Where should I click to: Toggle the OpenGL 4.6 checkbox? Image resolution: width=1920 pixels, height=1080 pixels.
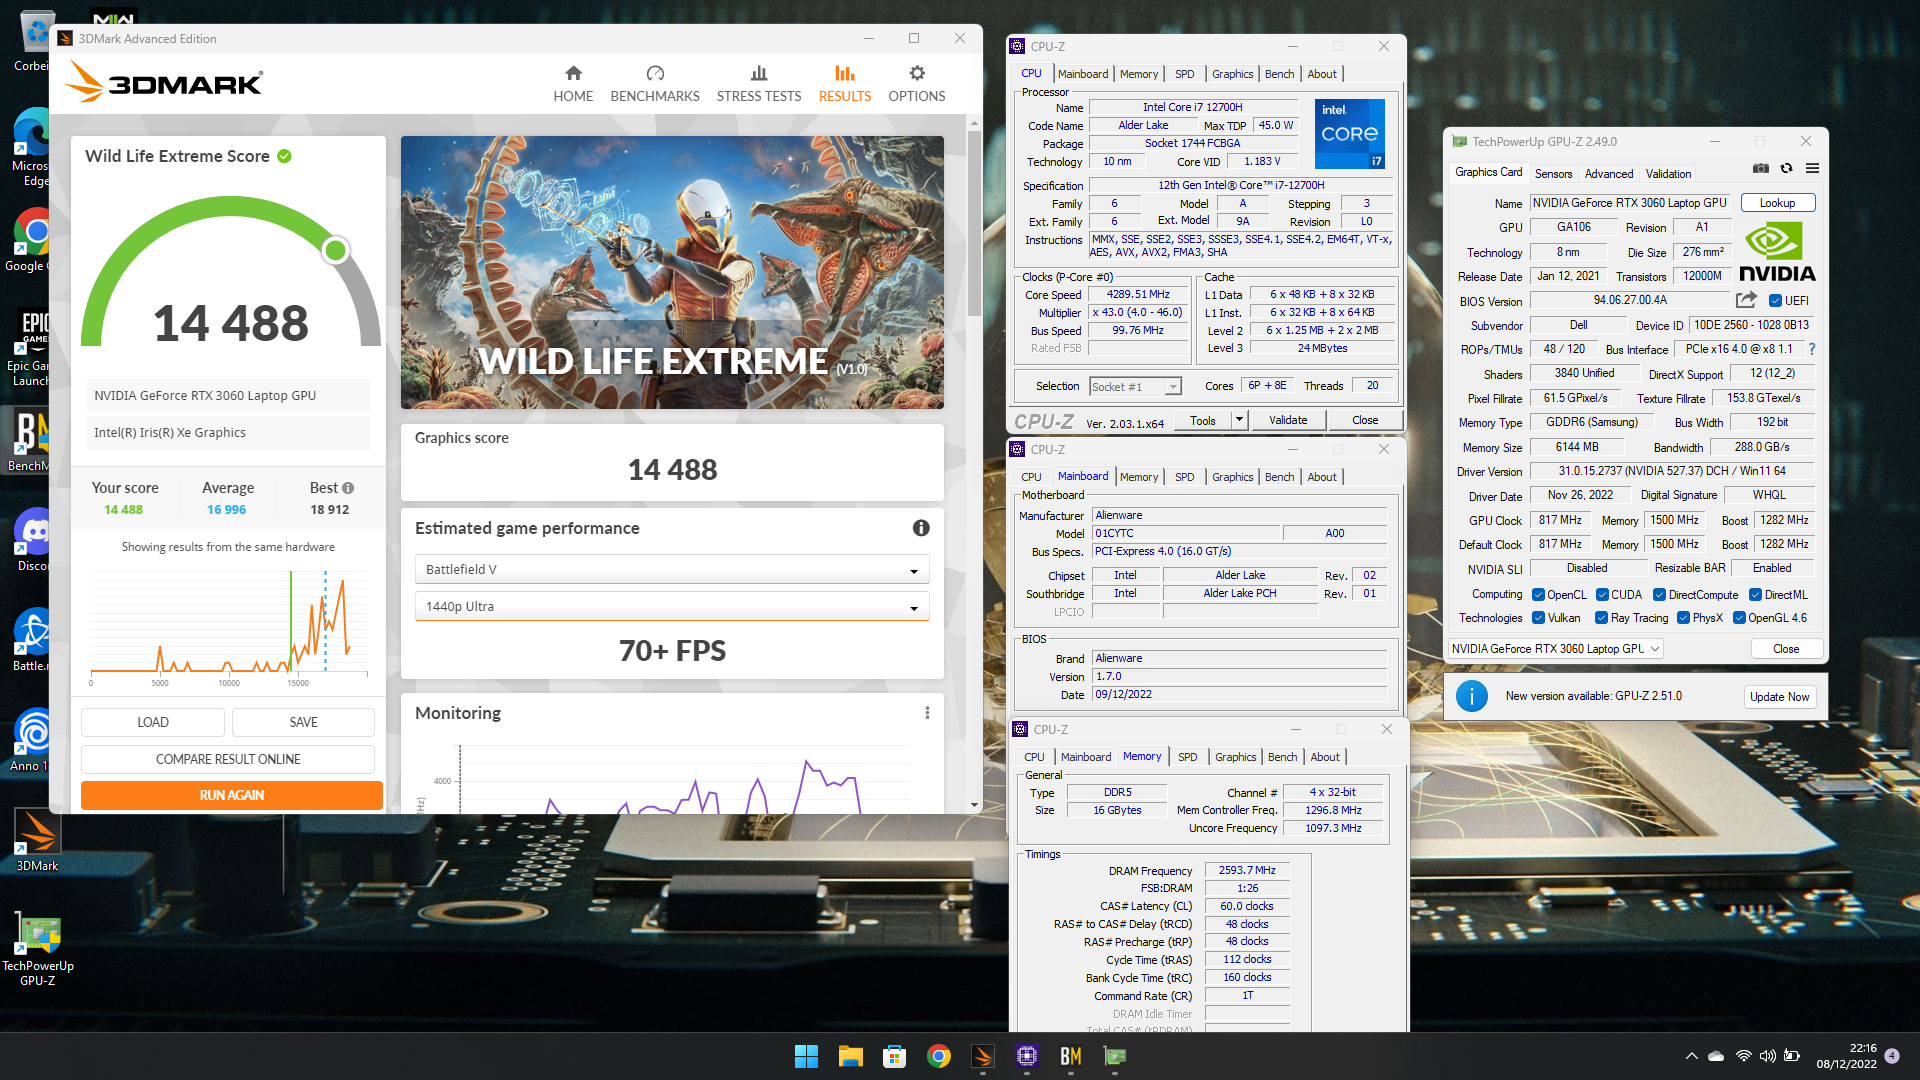point(1739,618)
